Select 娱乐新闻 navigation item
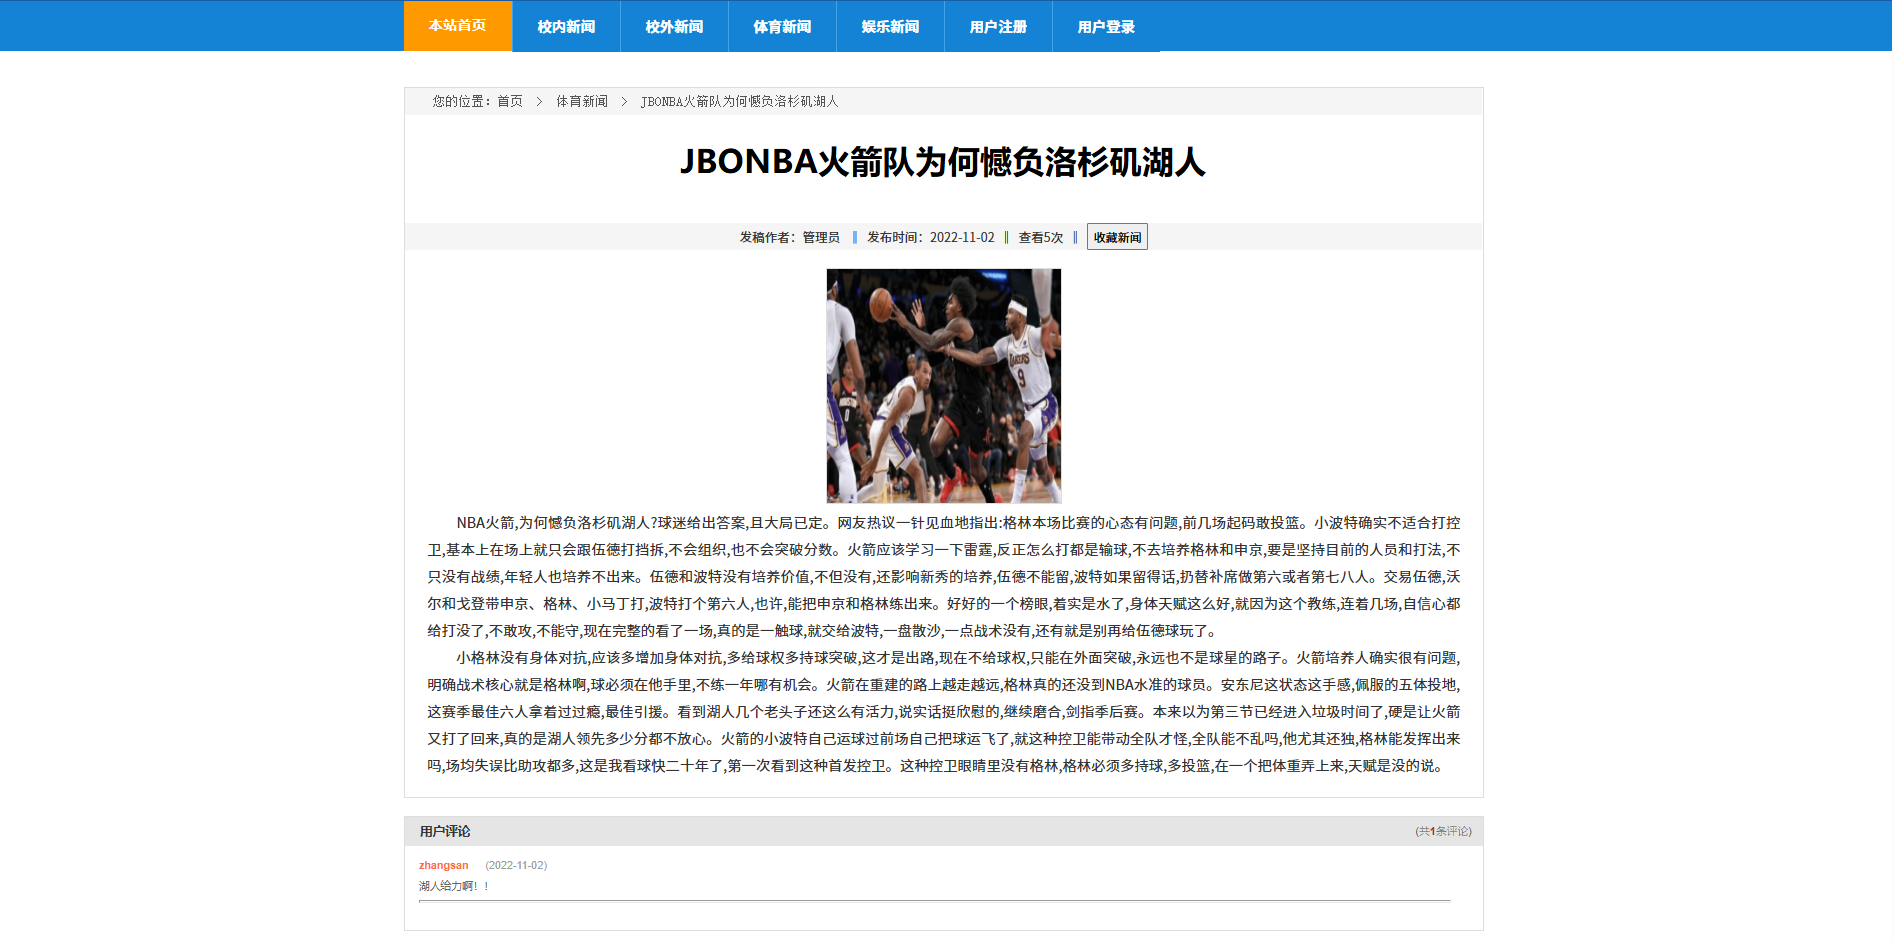Image resolution: width=1894 pixels, height=941 pixels. click(890, 26)
